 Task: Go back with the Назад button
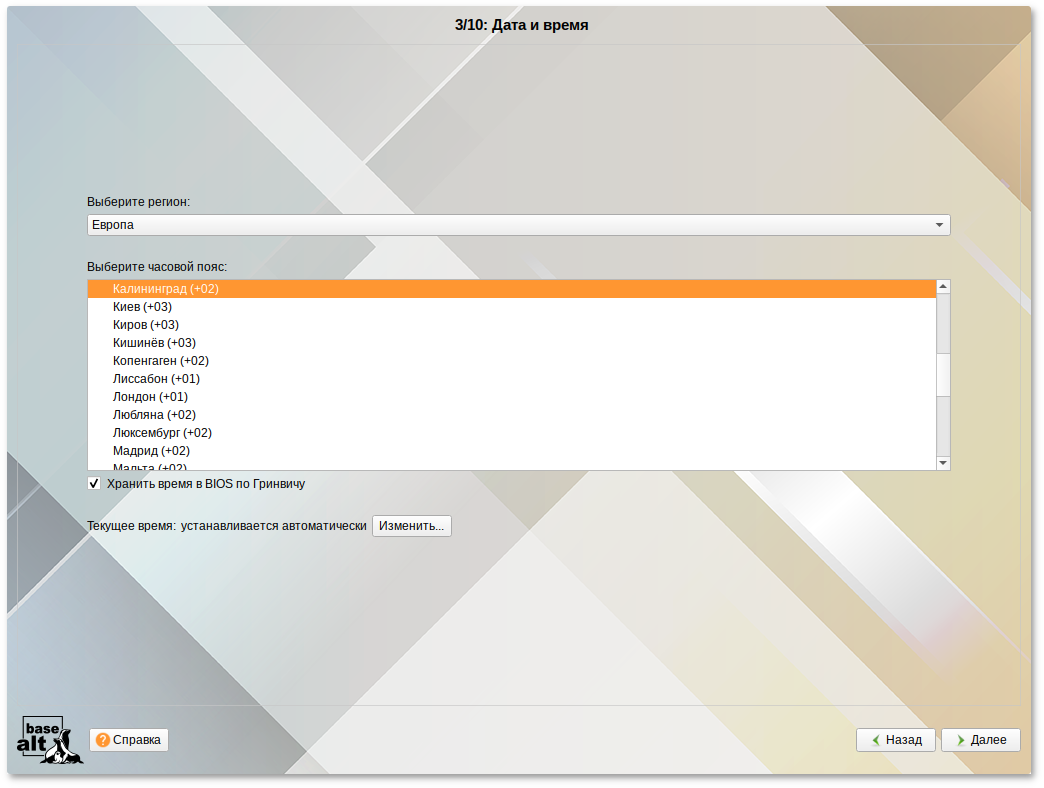coord(895,740)
